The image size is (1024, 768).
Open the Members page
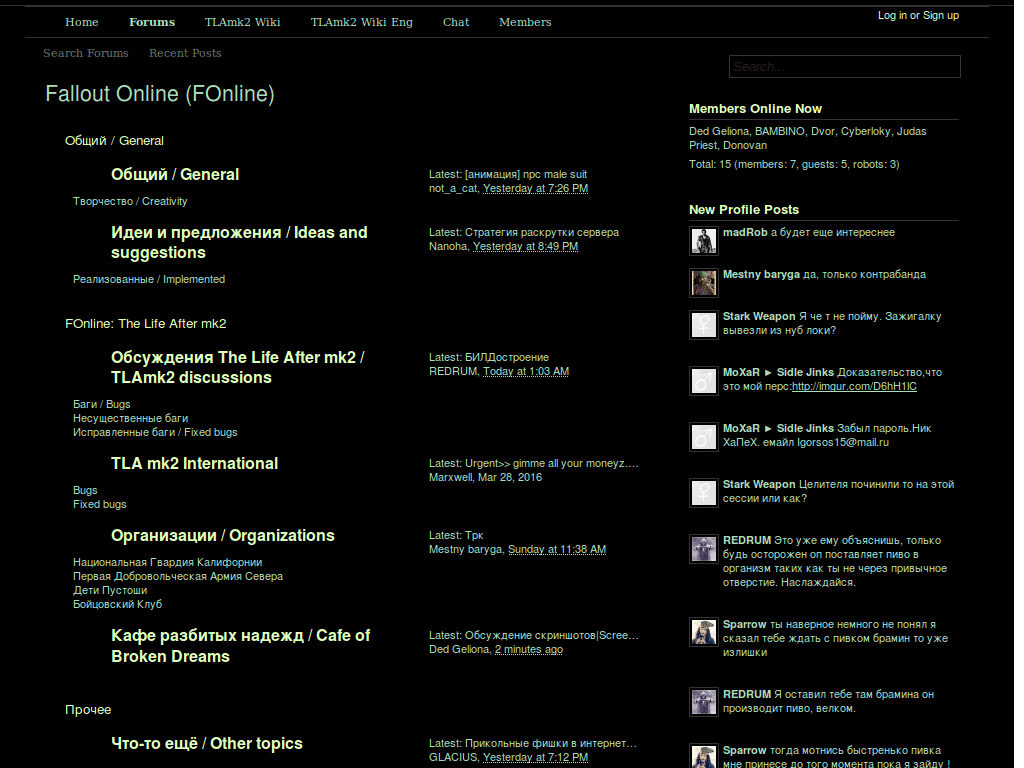525,22
